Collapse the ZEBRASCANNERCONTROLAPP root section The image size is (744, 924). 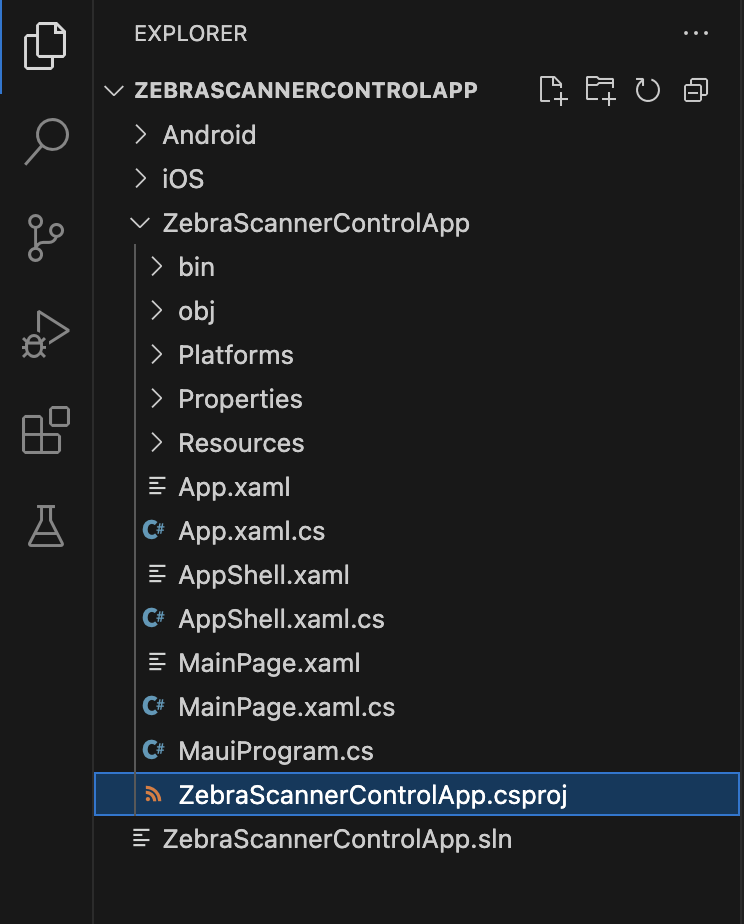pos(305,90)
